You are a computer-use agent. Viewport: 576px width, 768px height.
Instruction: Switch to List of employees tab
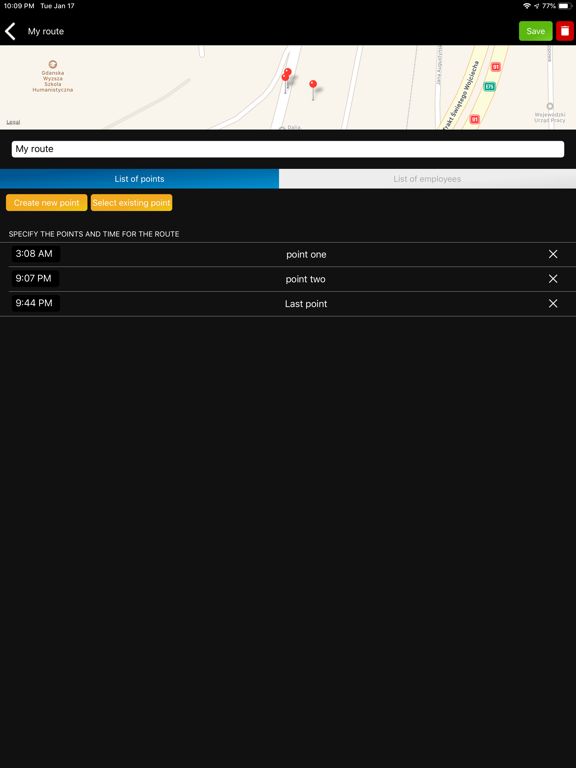coord(427,179)
